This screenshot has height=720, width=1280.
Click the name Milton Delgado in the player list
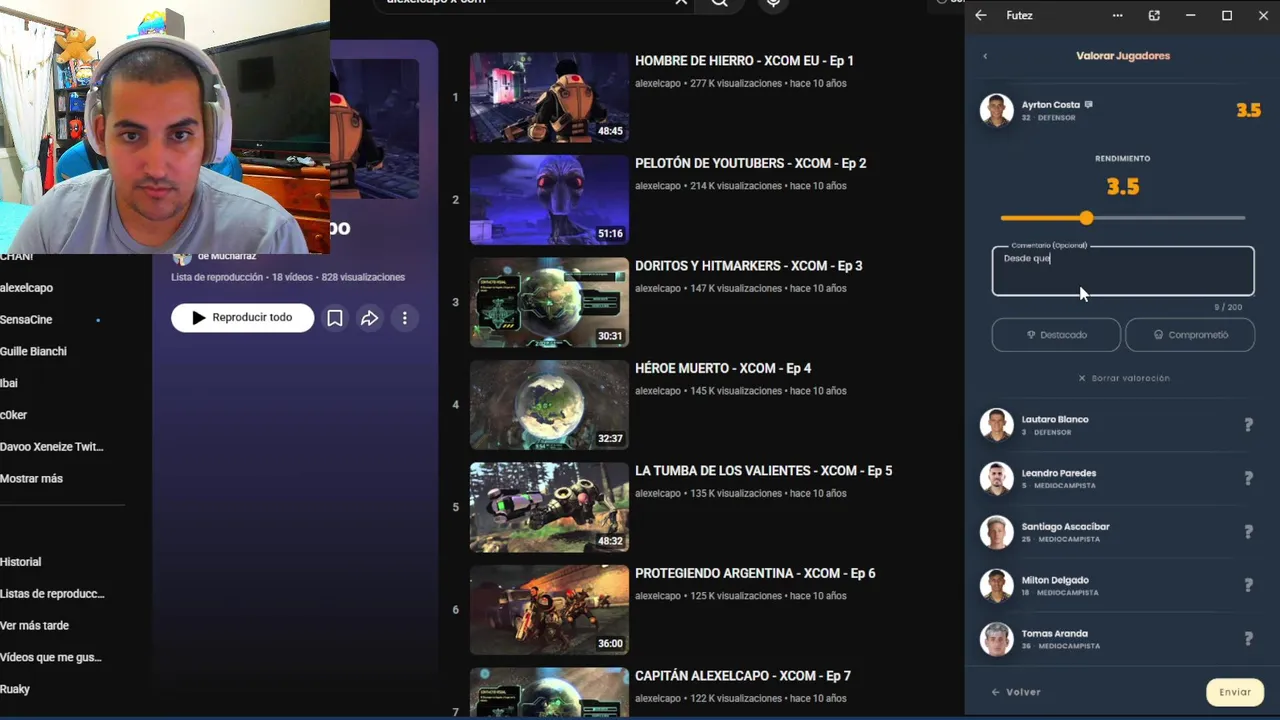coord(1055,580)
